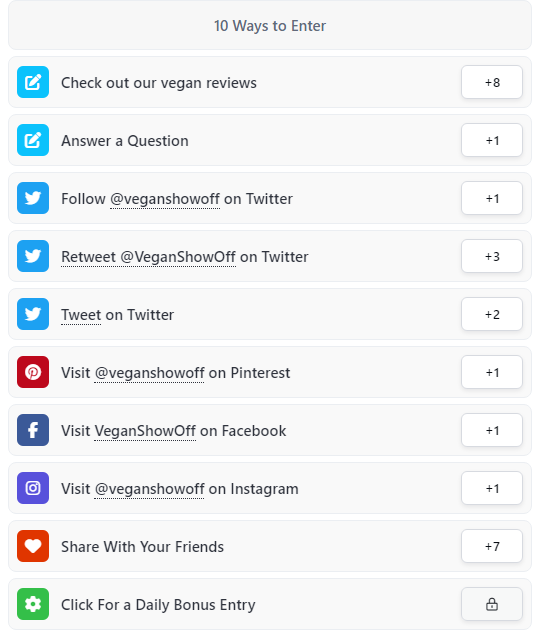Click the purple Instagram icon
Screen dimensions: 540x636
33,488
